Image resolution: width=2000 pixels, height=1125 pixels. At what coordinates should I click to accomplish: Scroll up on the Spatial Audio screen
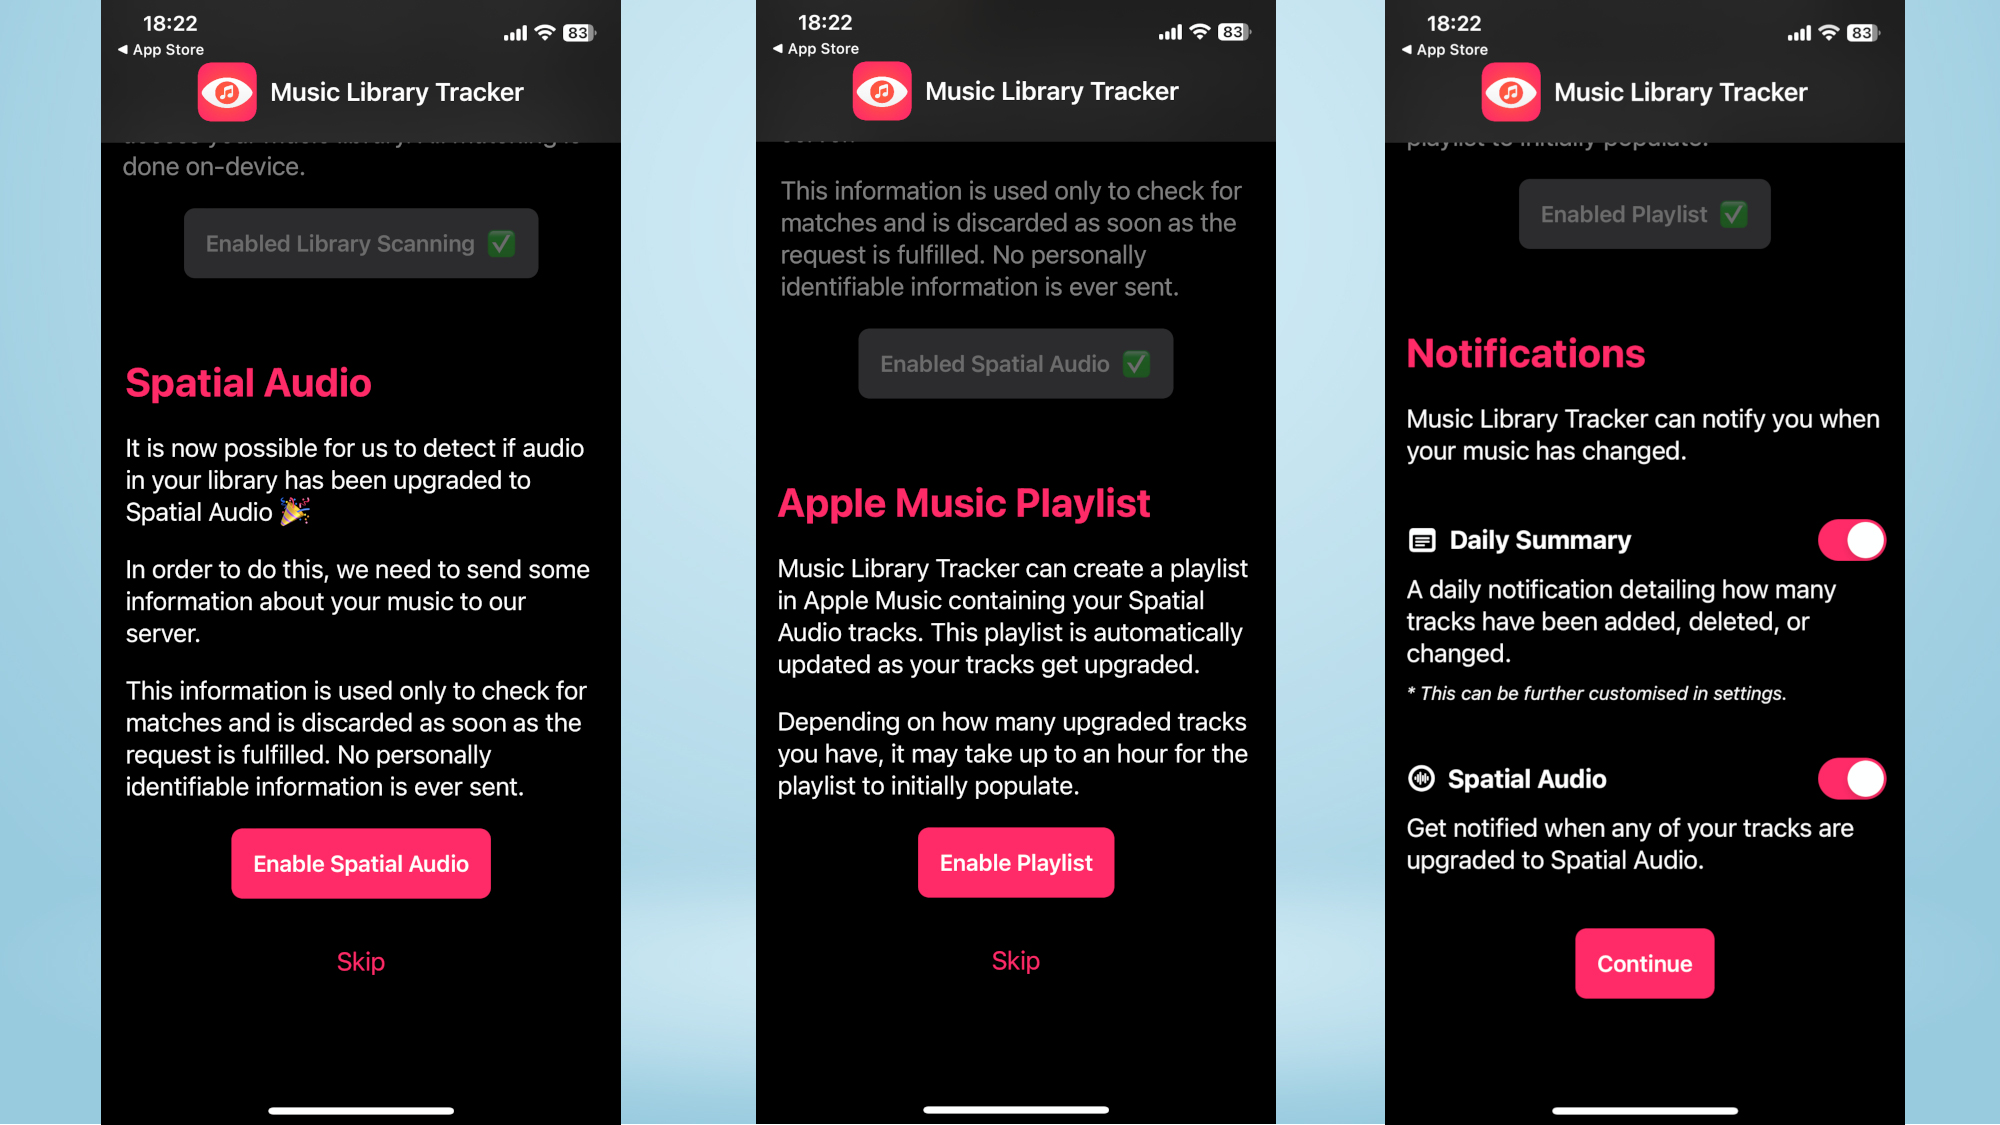coord(361,549)
